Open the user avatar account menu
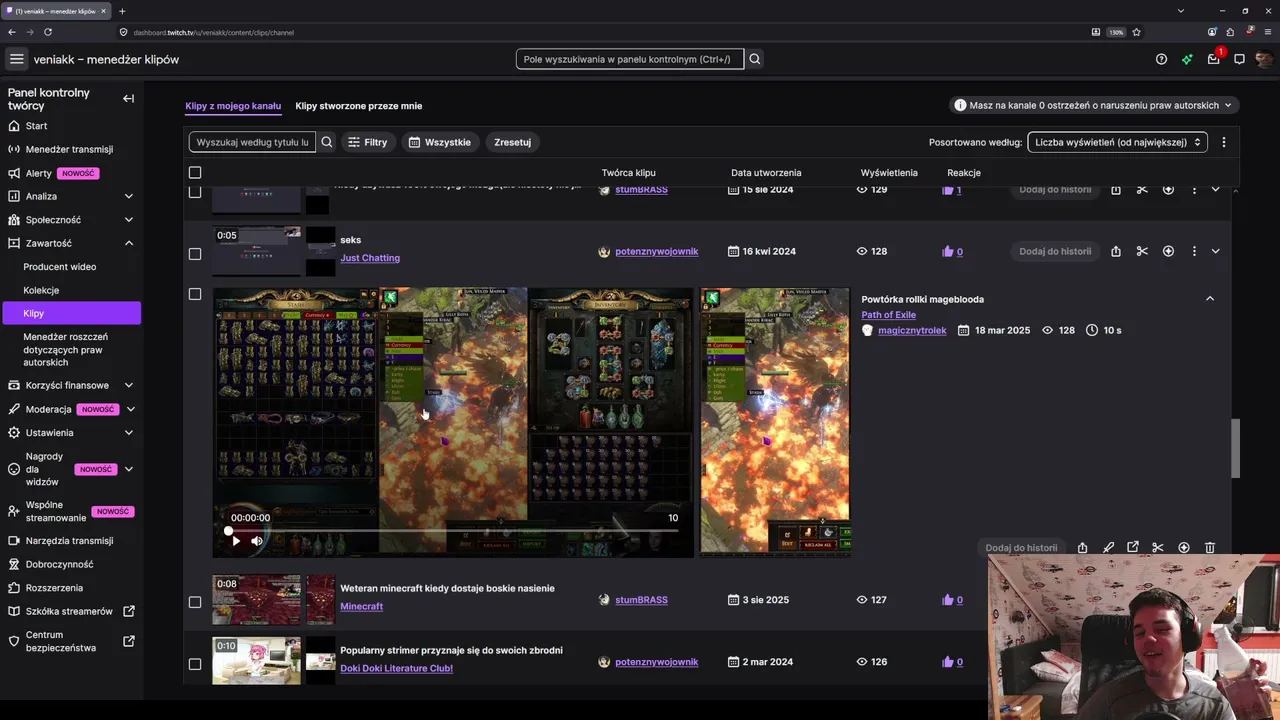Image resolution: width=1280 pixels, height=720 pixels. (x=1264, y=59)
